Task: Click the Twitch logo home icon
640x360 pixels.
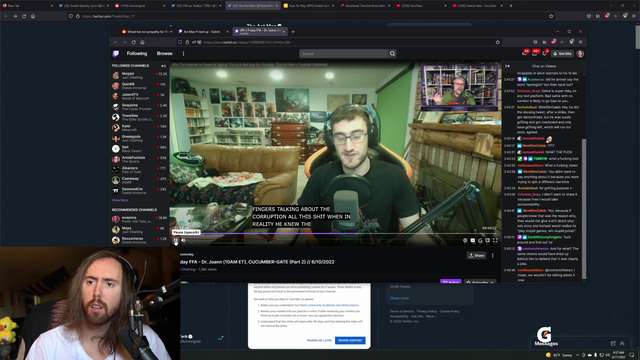Action: pos(116,53)
